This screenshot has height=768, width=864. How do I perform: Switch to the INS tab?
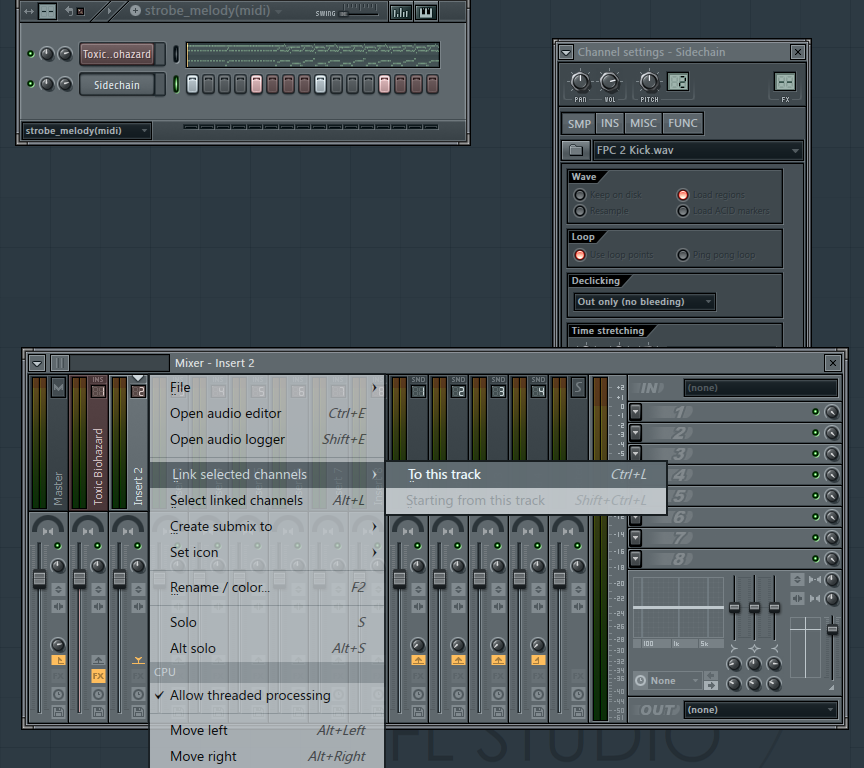tap(609, 123)
